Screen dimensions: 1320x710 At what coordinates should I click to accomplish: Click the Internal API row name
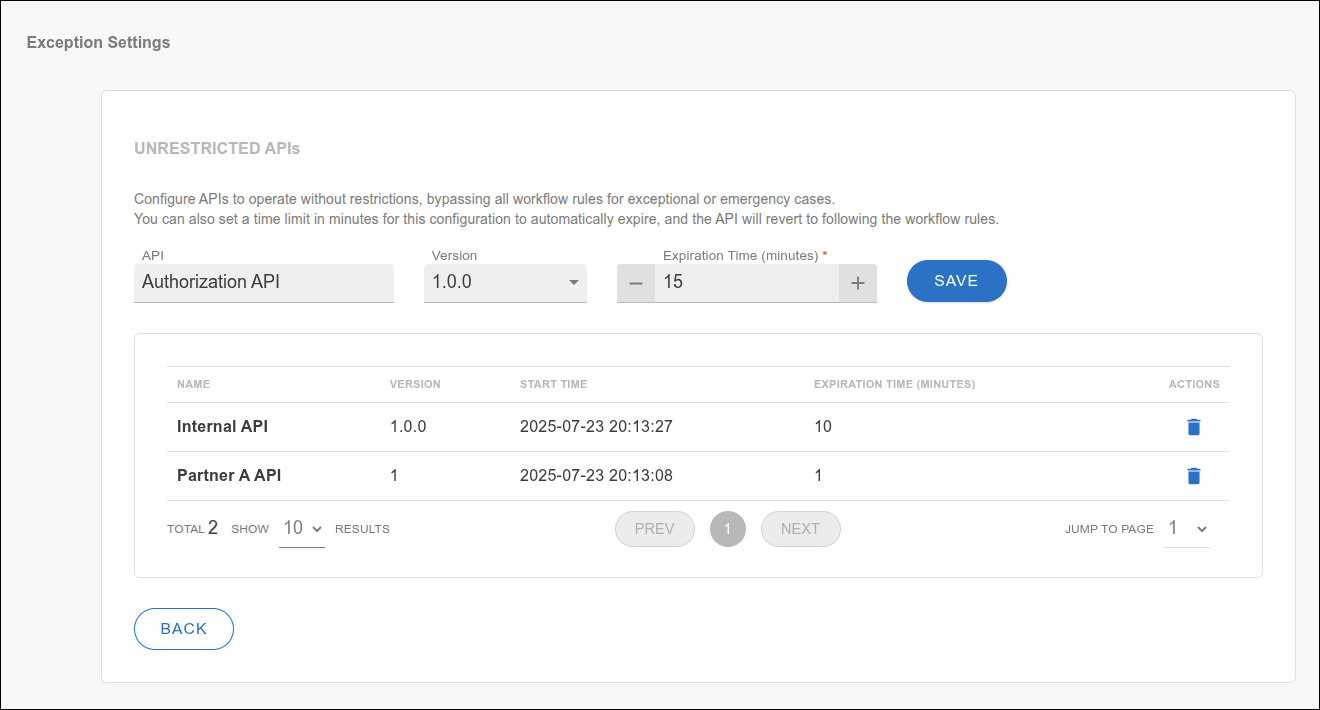point(222,426)
